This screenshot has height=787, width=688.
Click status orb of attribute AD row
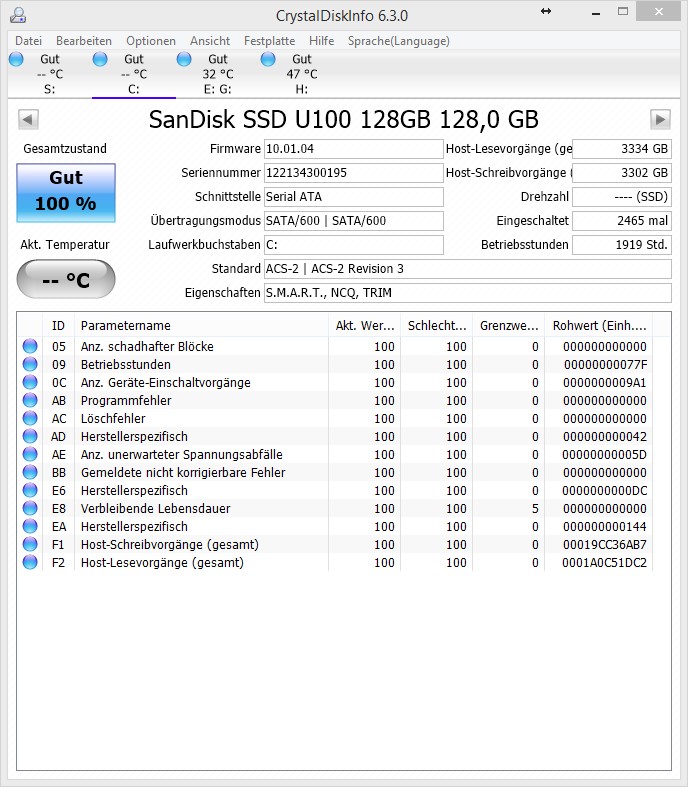[30, 436]
